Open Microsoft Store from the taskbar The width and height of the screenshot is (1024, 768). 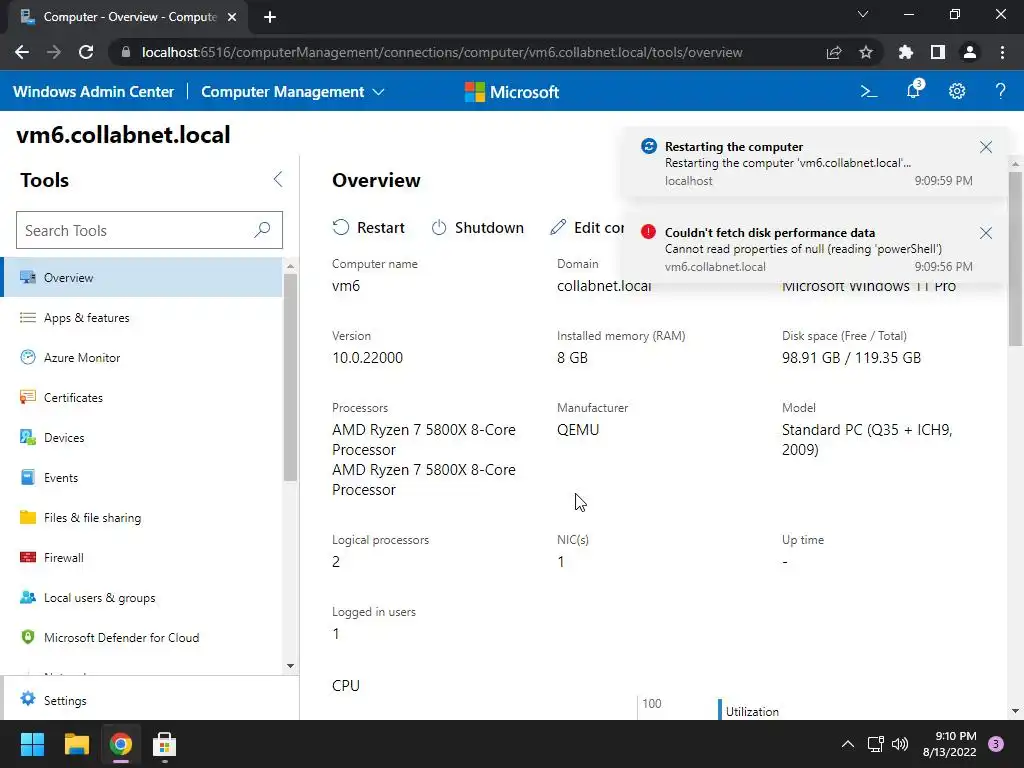click(164, 744)
